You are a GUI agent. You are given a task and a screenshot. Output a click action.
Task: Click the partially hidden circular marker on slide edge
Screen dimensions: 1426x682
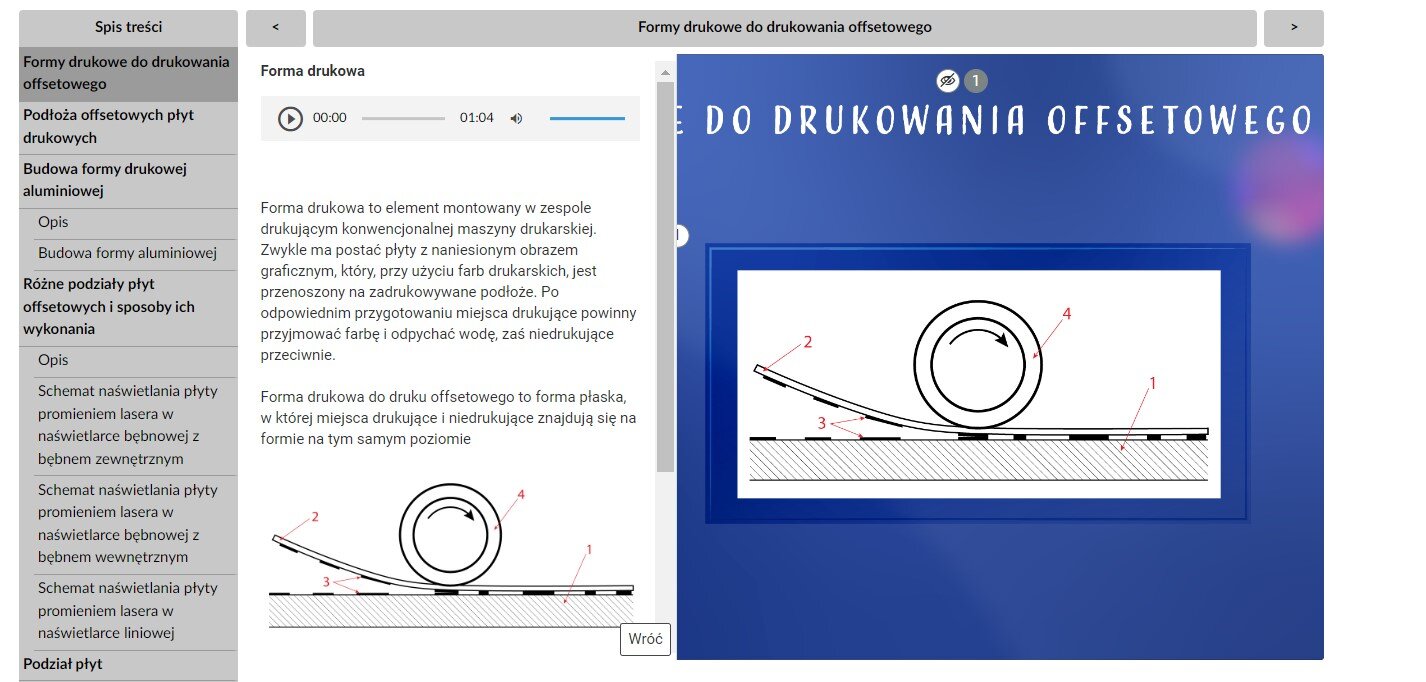click(683, 235)
